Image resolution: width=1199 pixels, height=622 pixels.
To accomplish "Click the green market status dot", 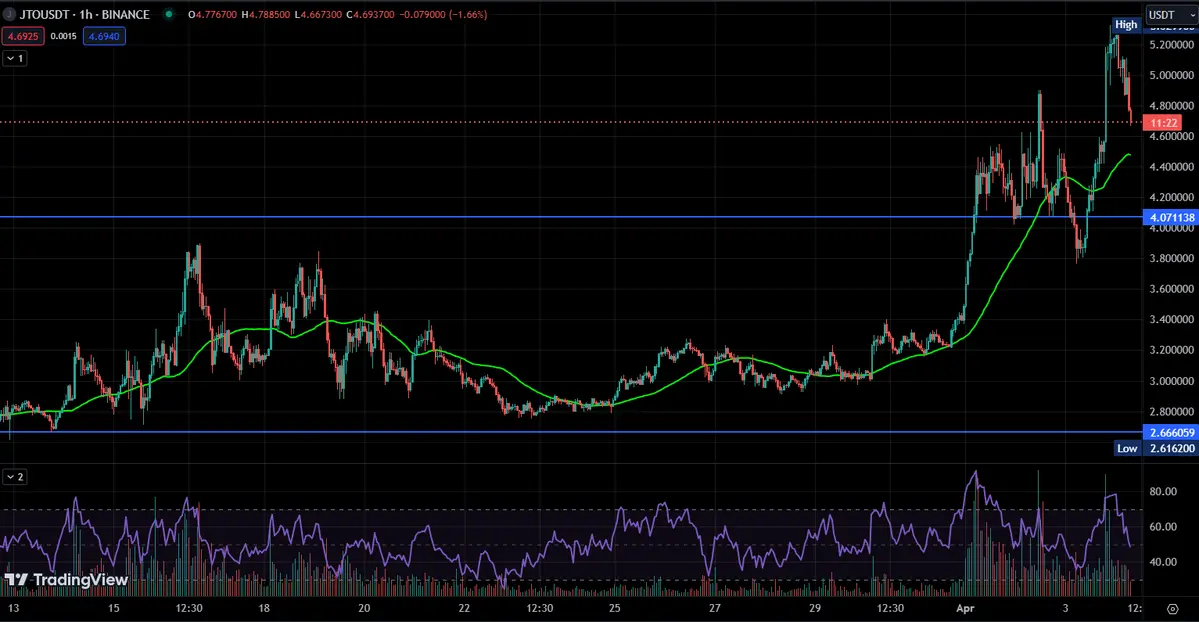I will pos(169,15).
